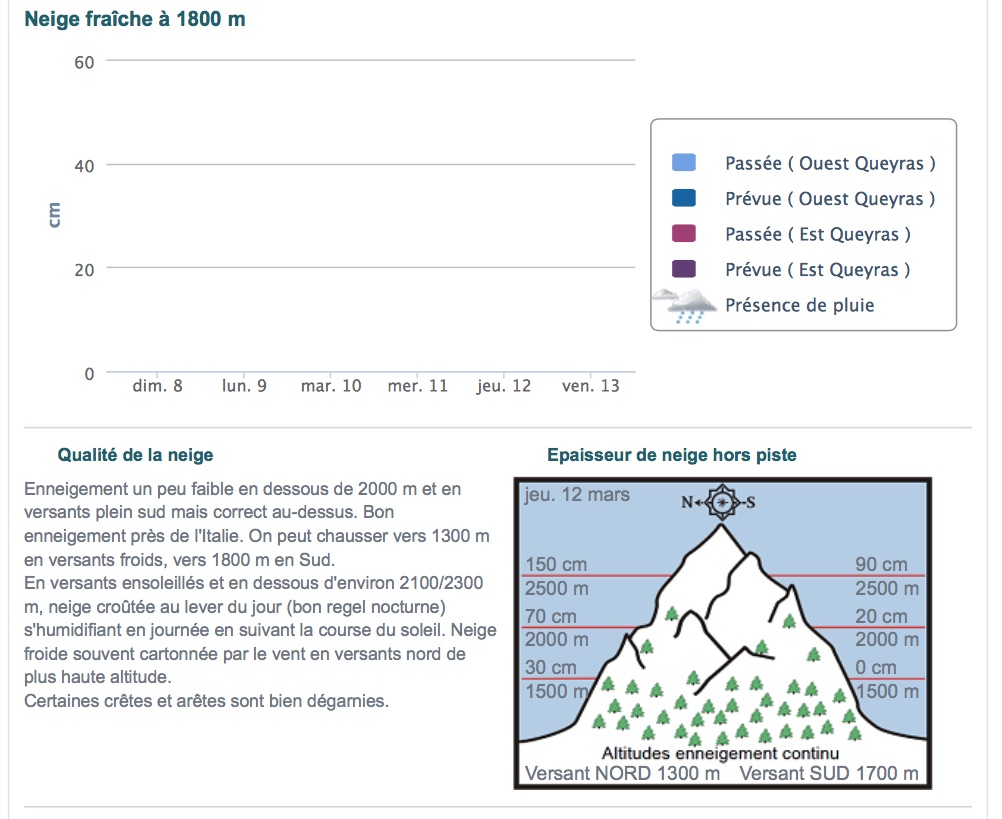1002x819 pixels.
Task: Click the mountain snow depth diagram image
Action: click(723, 633)
